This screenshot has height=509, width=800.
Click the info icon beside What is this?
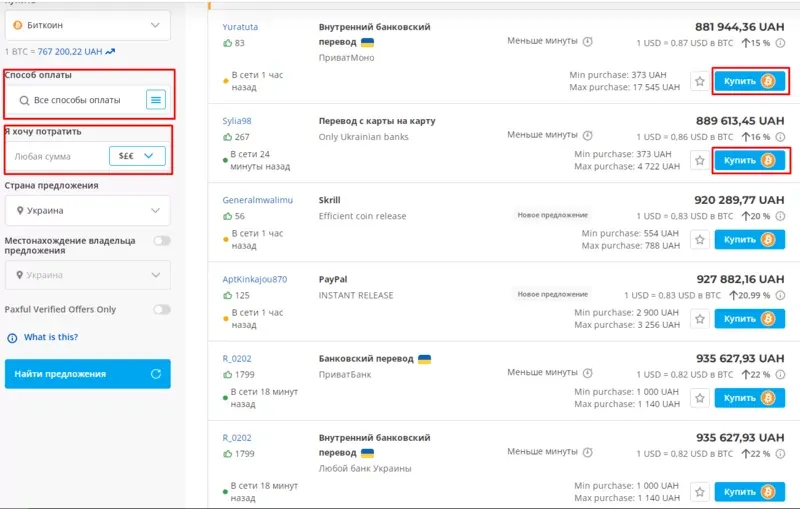12,338
